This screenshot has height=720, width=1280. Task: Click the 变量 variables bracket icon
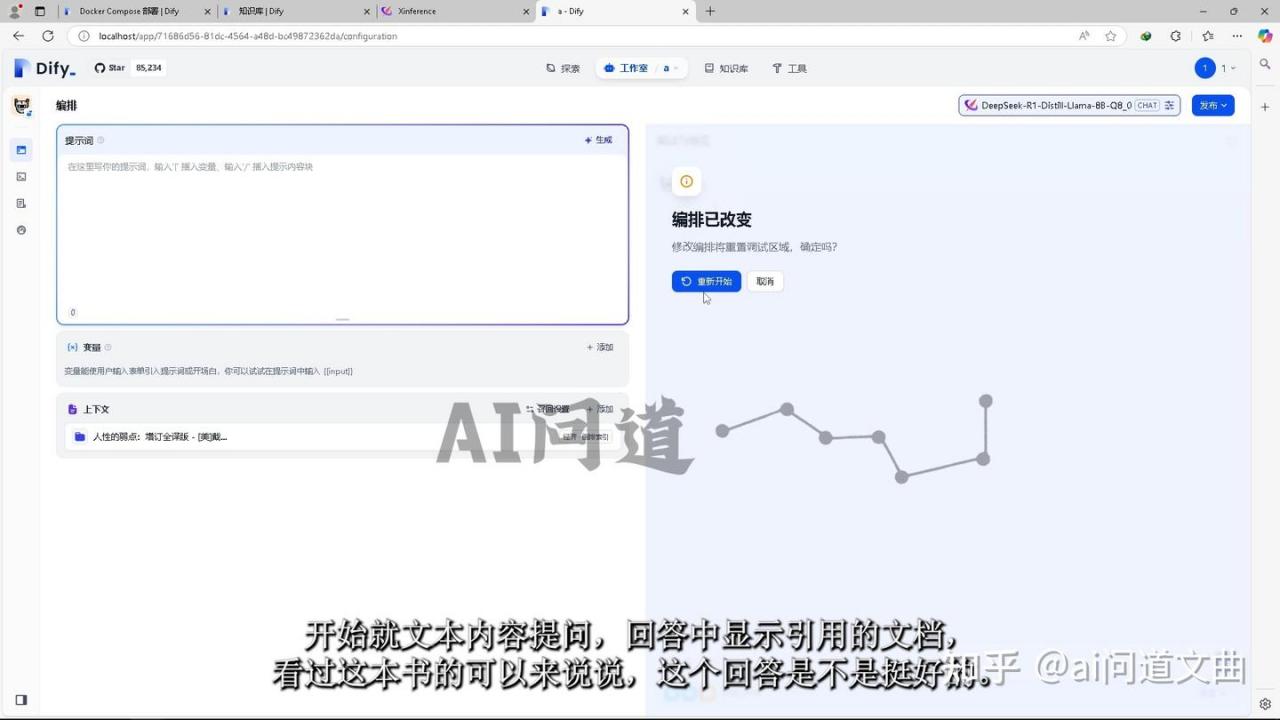72,347
